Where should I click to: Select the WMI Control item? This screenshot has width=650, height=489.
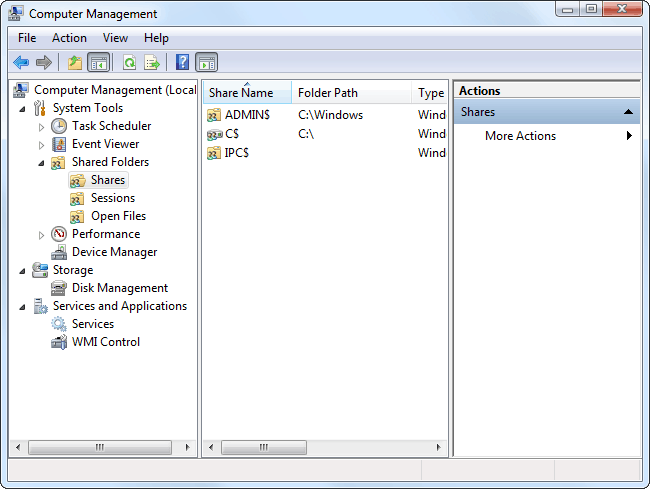click(105, 342)
